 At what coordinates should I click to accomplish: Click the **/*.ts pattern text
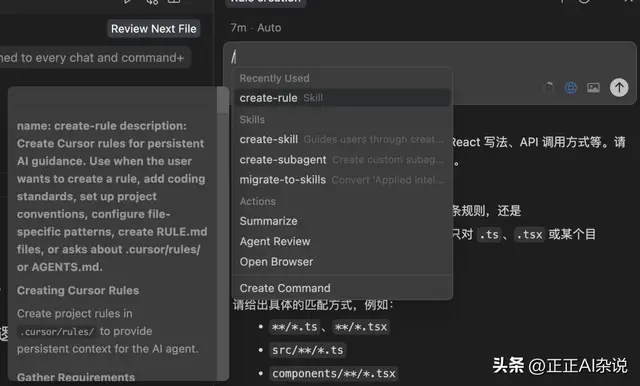294,327
